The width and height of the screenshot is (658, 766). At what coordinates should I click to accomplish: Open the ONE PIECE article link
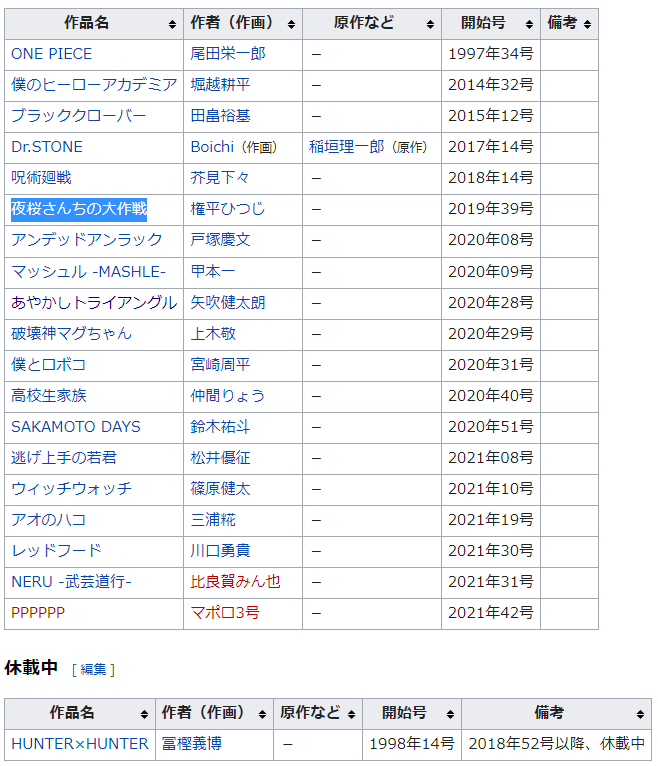[51, 54]
